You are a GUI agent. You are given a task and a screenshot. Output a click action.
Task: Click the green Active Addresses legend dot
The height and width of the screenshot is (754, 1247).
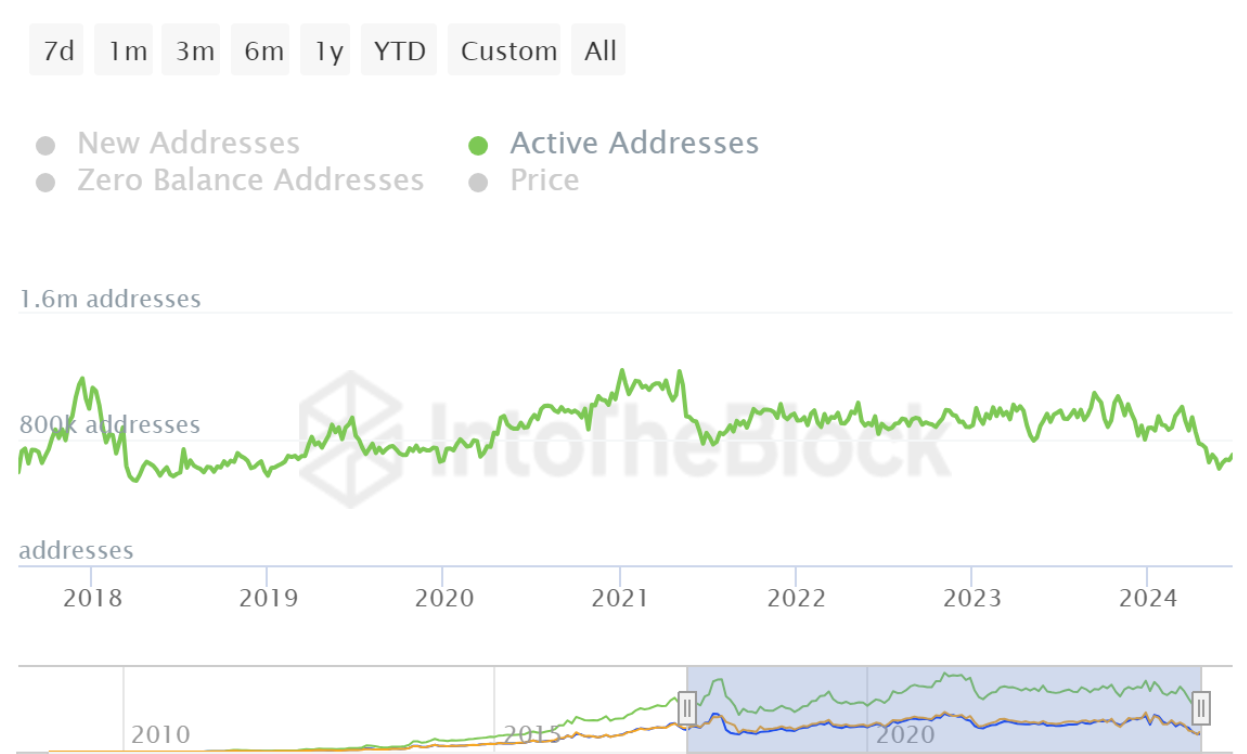pos(478,146)
